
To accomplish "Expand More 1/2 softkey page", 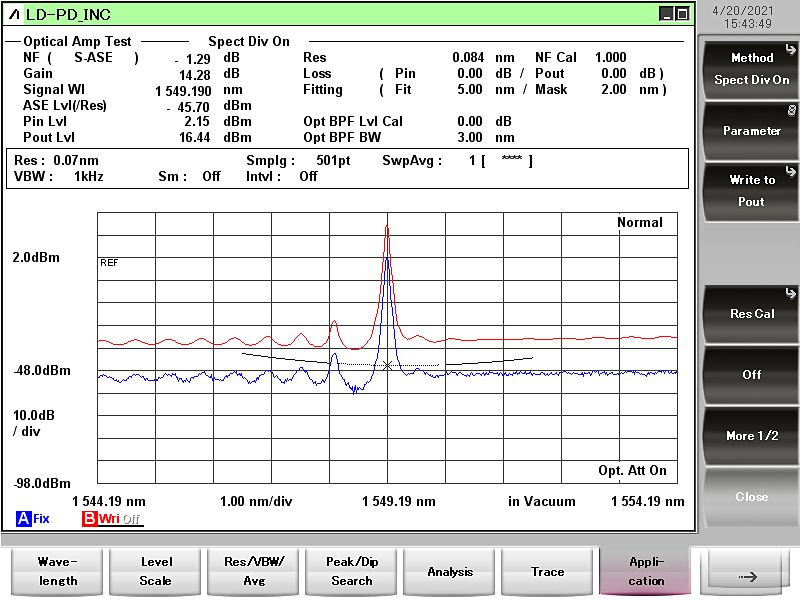I will [751, 436].
